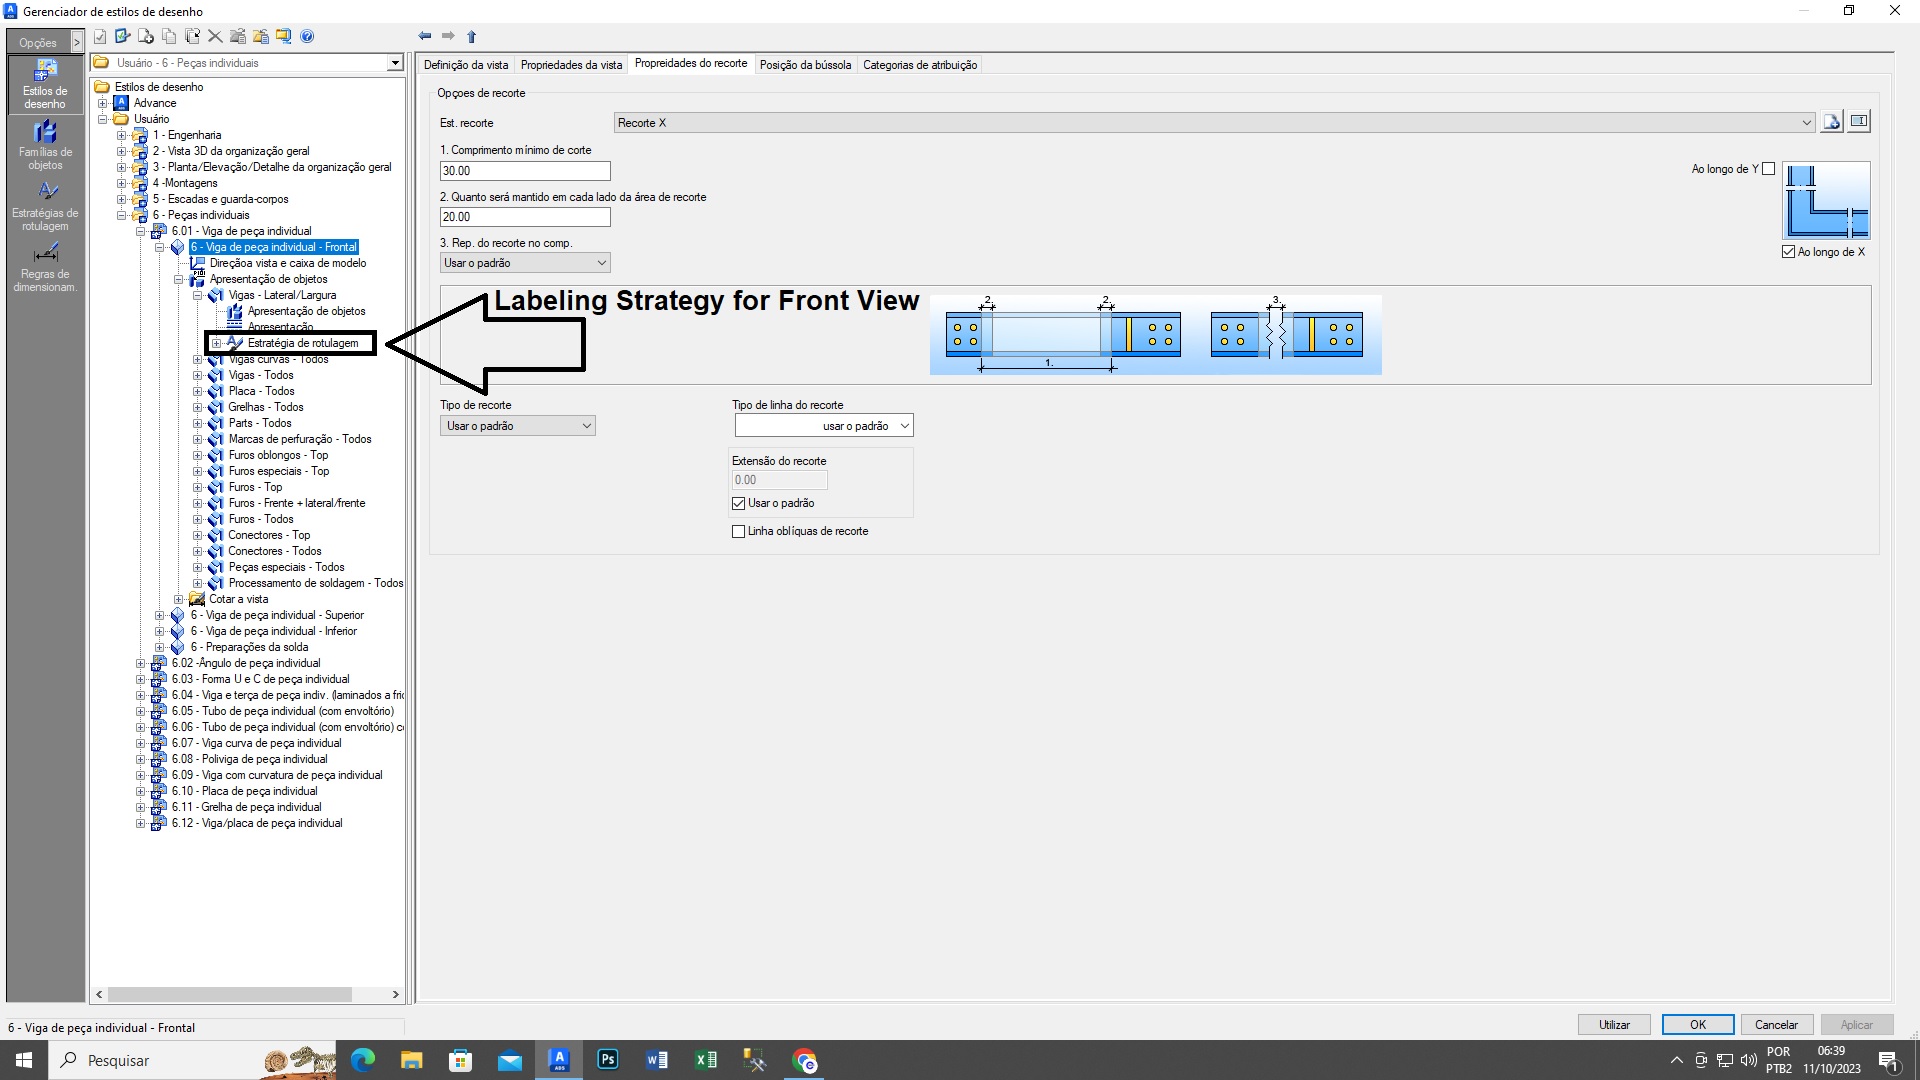Open the Definição da vista tab
Screen dimensions: 1920x1080
(x=466, y=64)
